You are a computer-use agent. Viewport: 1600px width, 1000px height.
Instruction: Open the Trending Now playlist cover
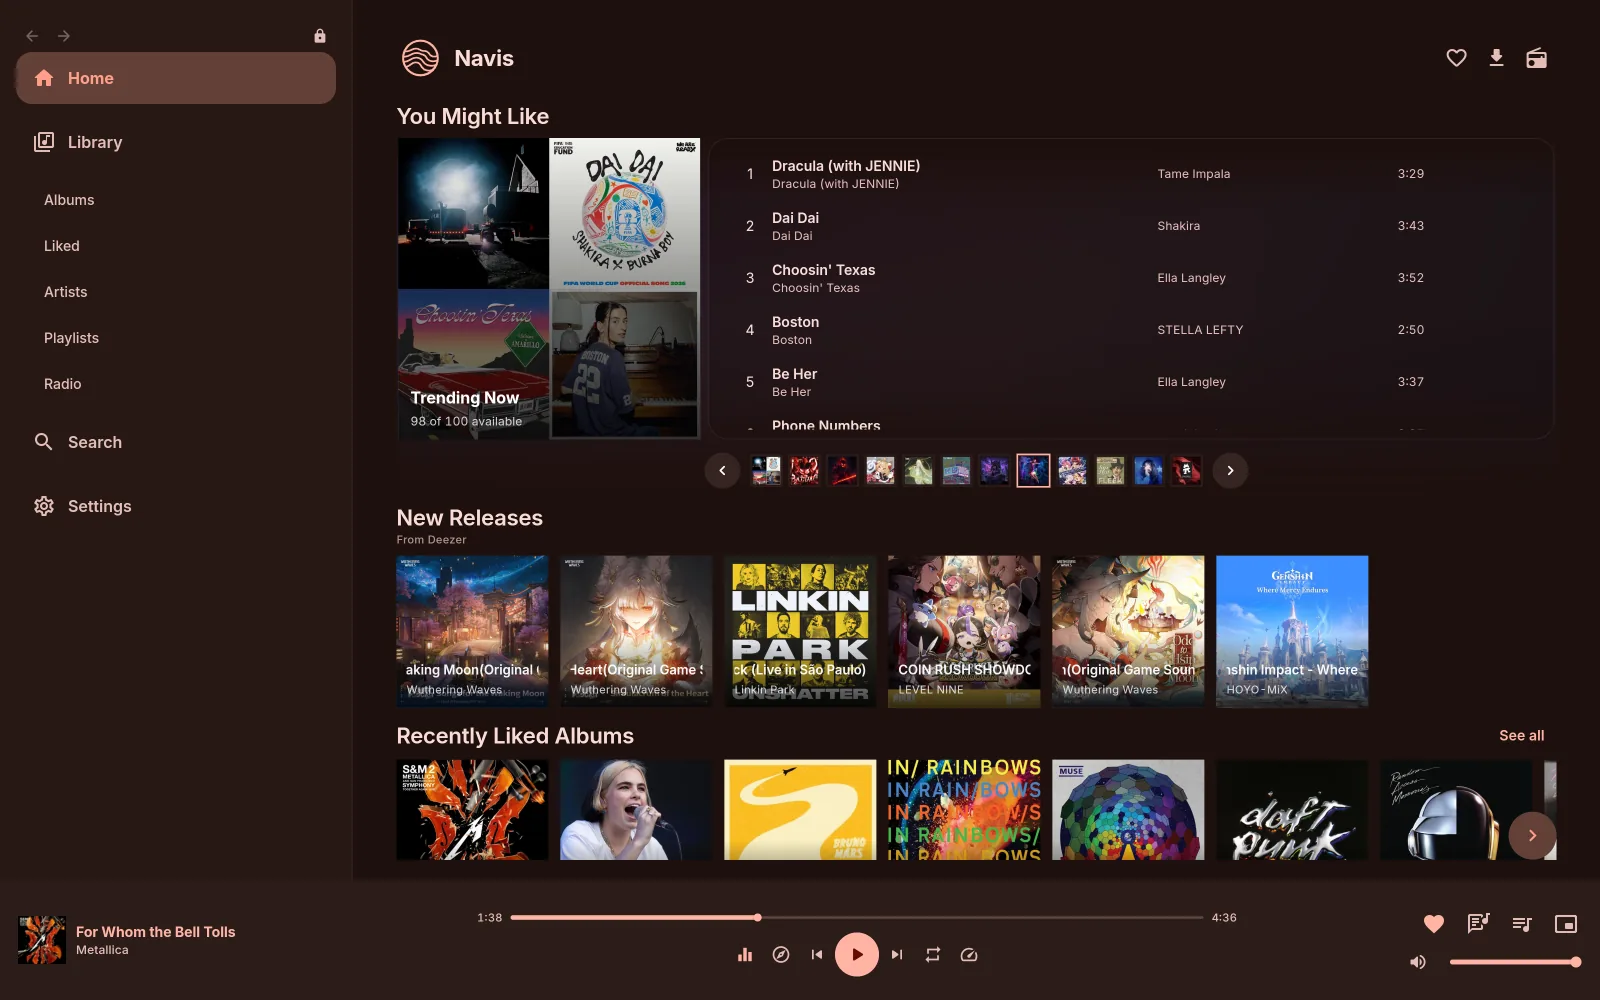tap(549, 289)
